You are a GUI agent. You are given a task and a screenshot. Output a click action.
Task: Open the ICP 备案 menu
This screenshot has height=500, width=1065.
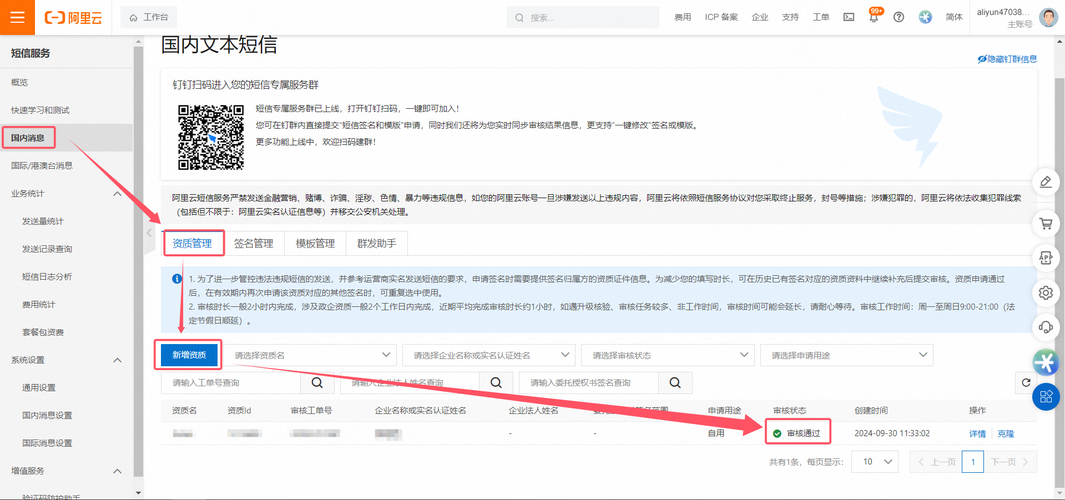click(x=721, y=18)
